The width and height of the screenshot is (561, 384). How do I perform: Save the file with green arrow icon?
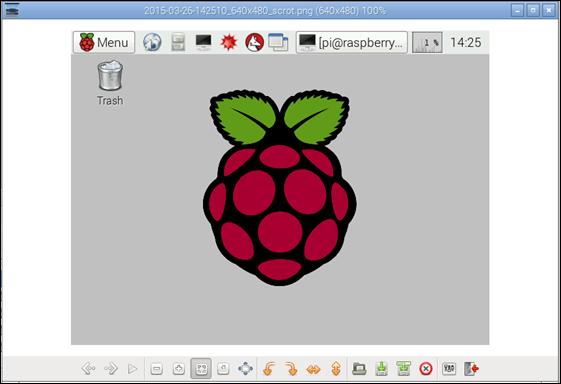381,368
